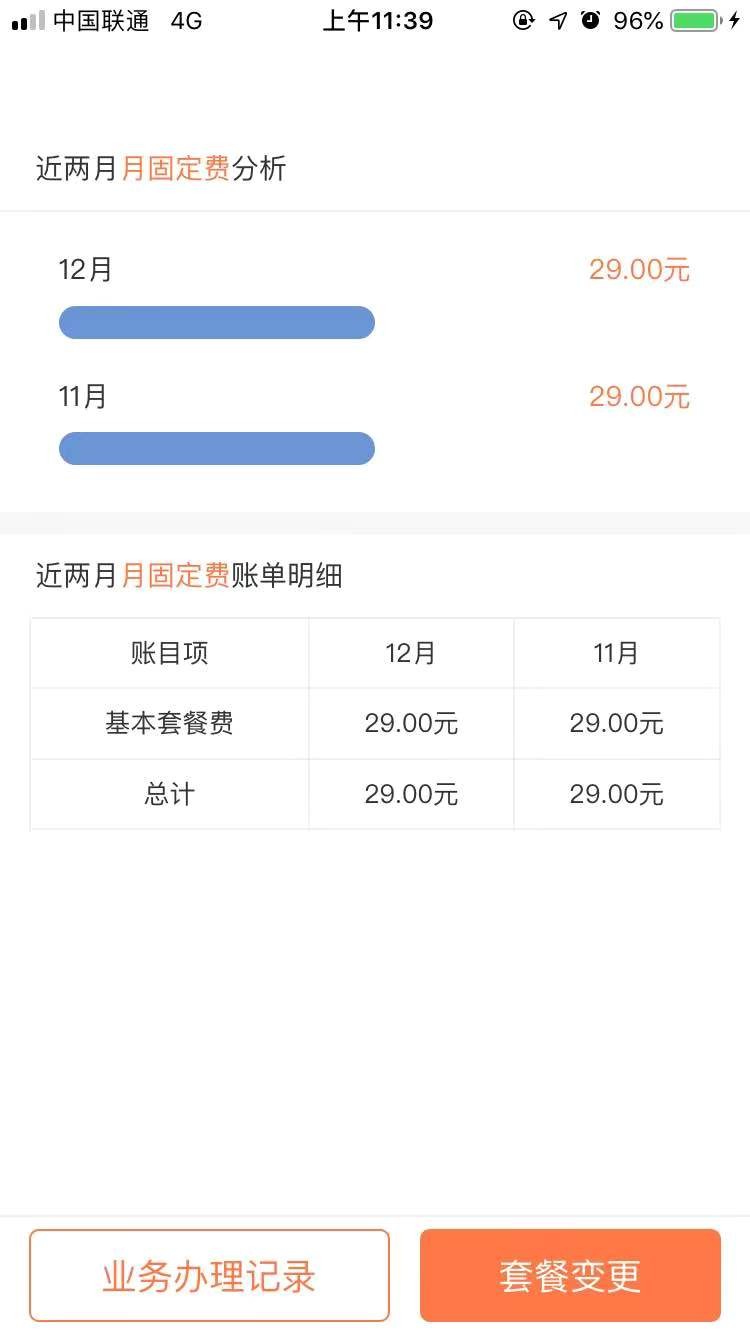
Task: Click the 基本套餐费 row label
Action: 169,723
